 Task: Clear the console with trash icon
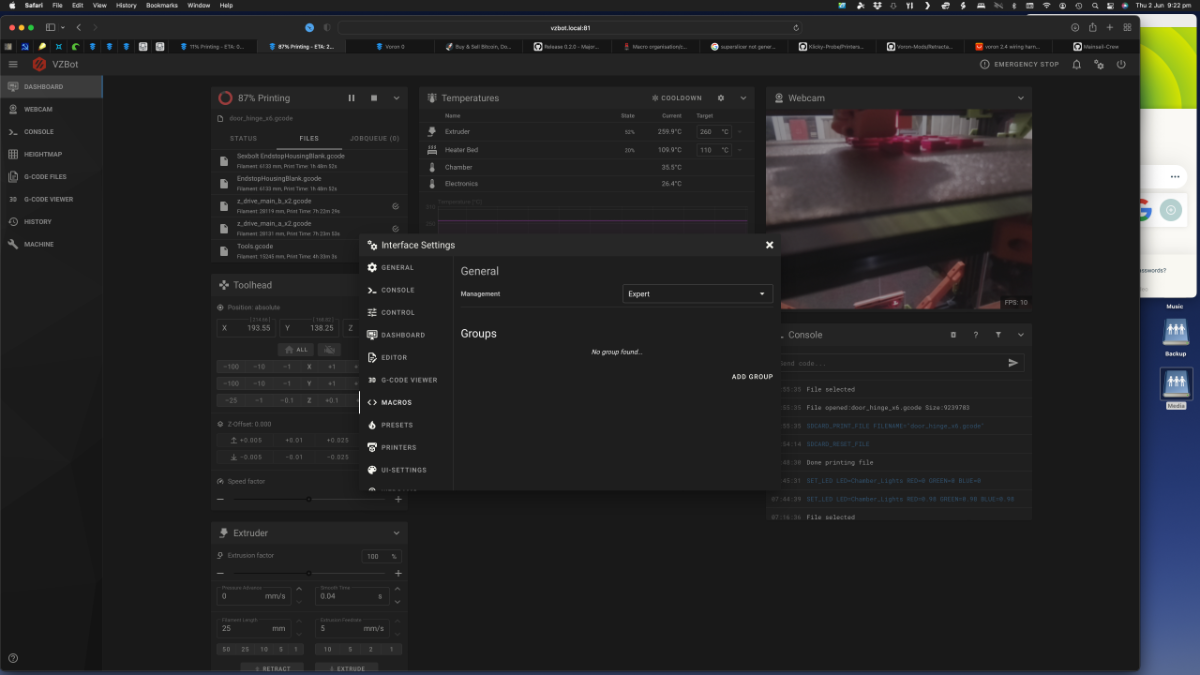click(x=953, y=335)
